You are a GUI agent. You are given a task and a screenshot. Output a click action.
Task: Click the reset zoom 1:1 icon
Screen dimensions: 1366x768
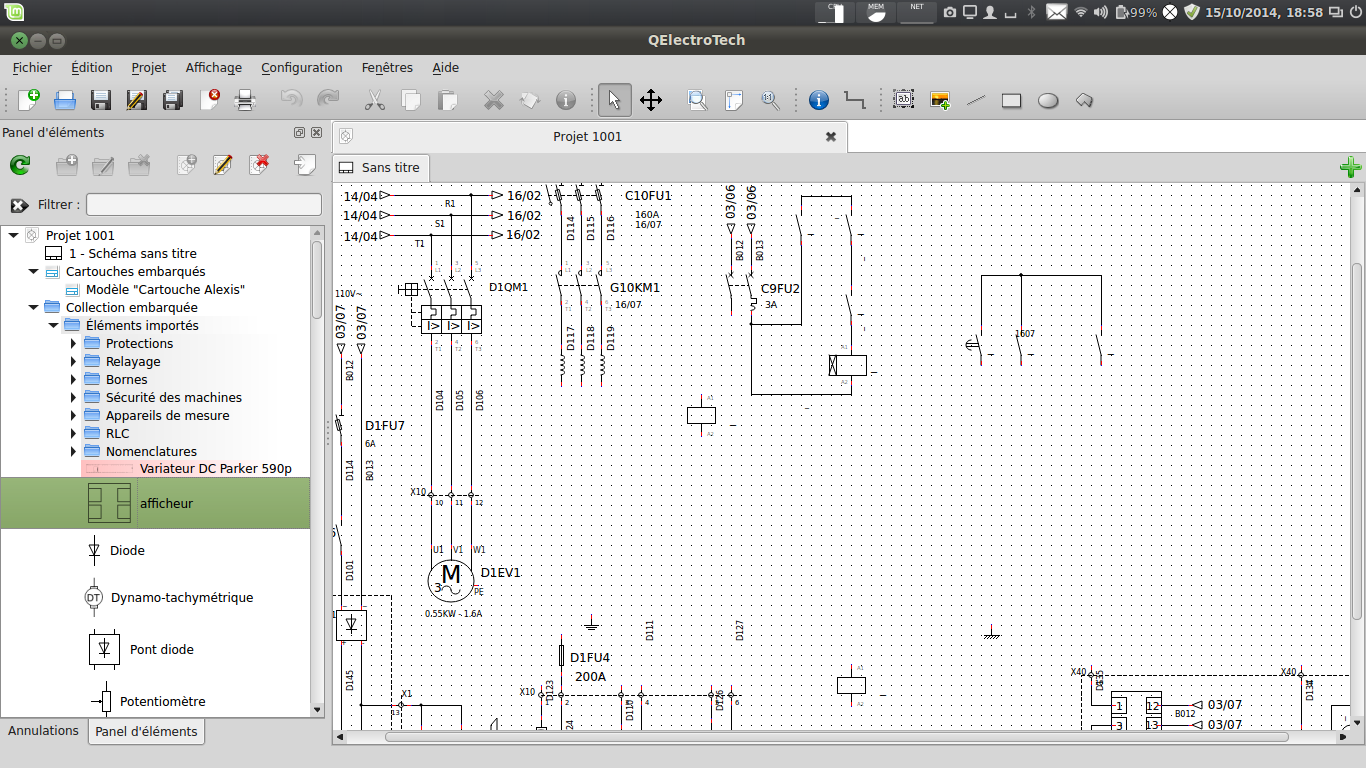770,100
